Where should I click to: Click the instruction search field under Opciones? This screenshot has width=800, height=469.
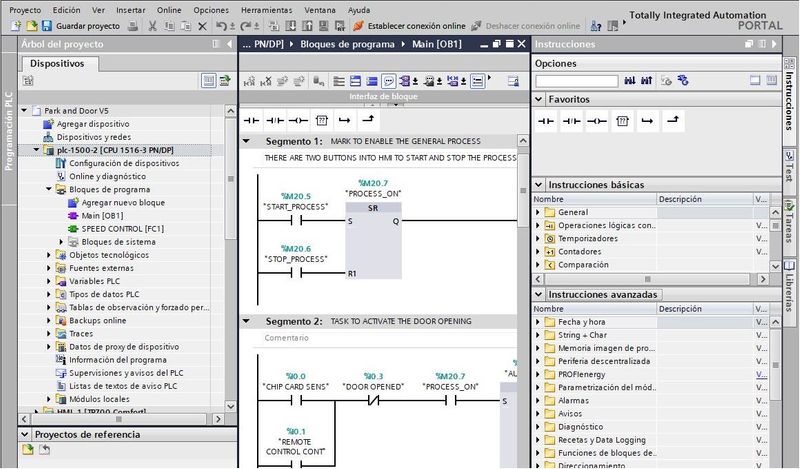pos(577,81)
